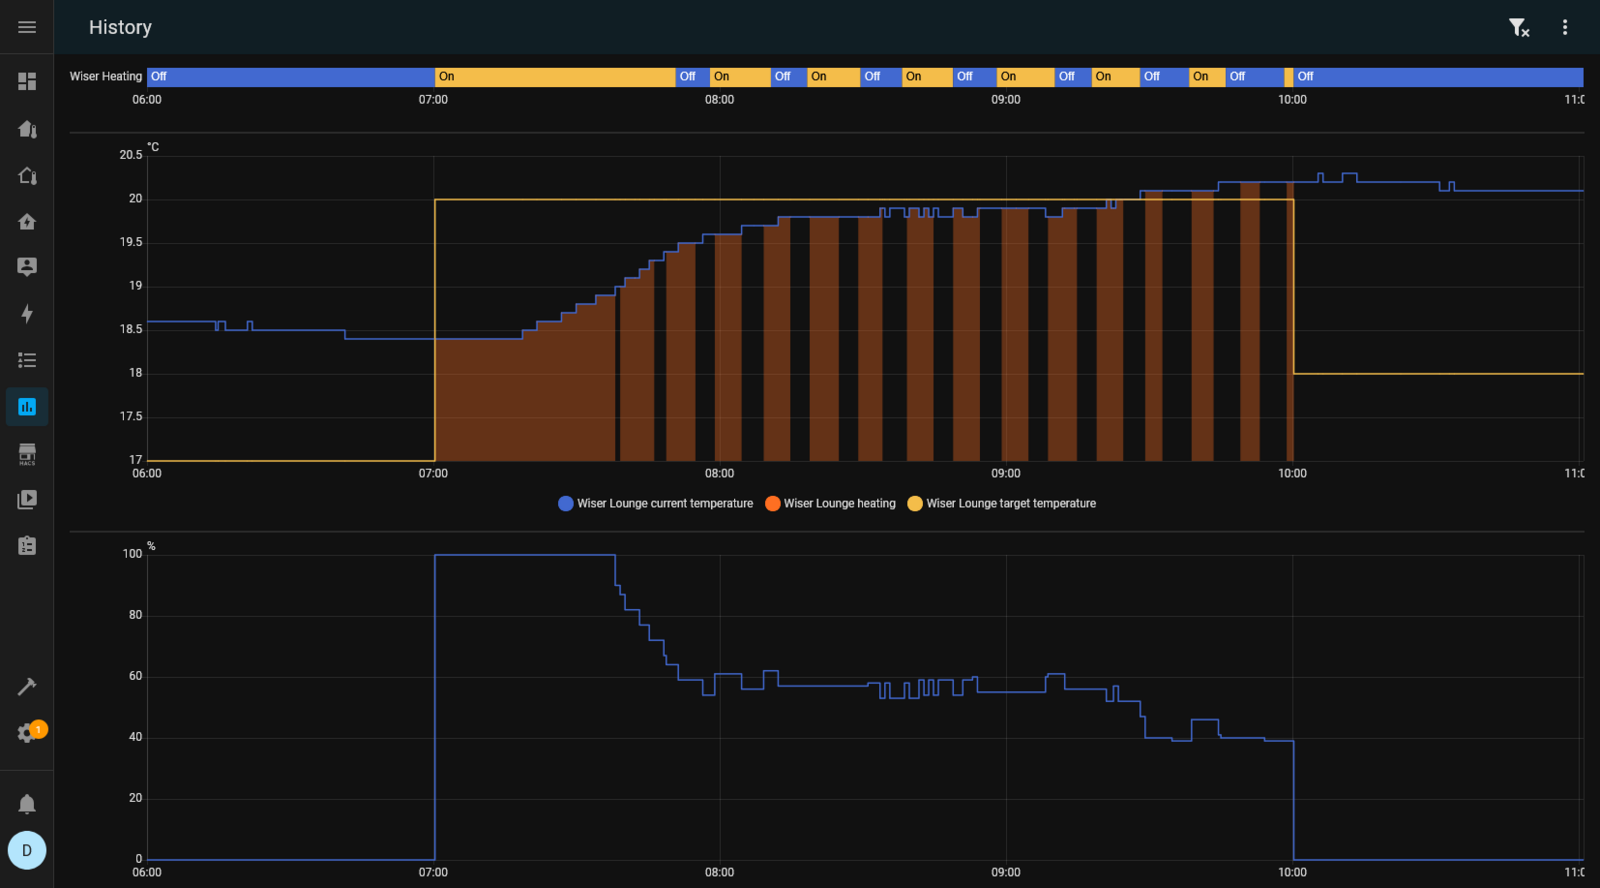1600x888 pixels.
Task: Toggle Wiser Lounge current temperature series
Action: 656,504
